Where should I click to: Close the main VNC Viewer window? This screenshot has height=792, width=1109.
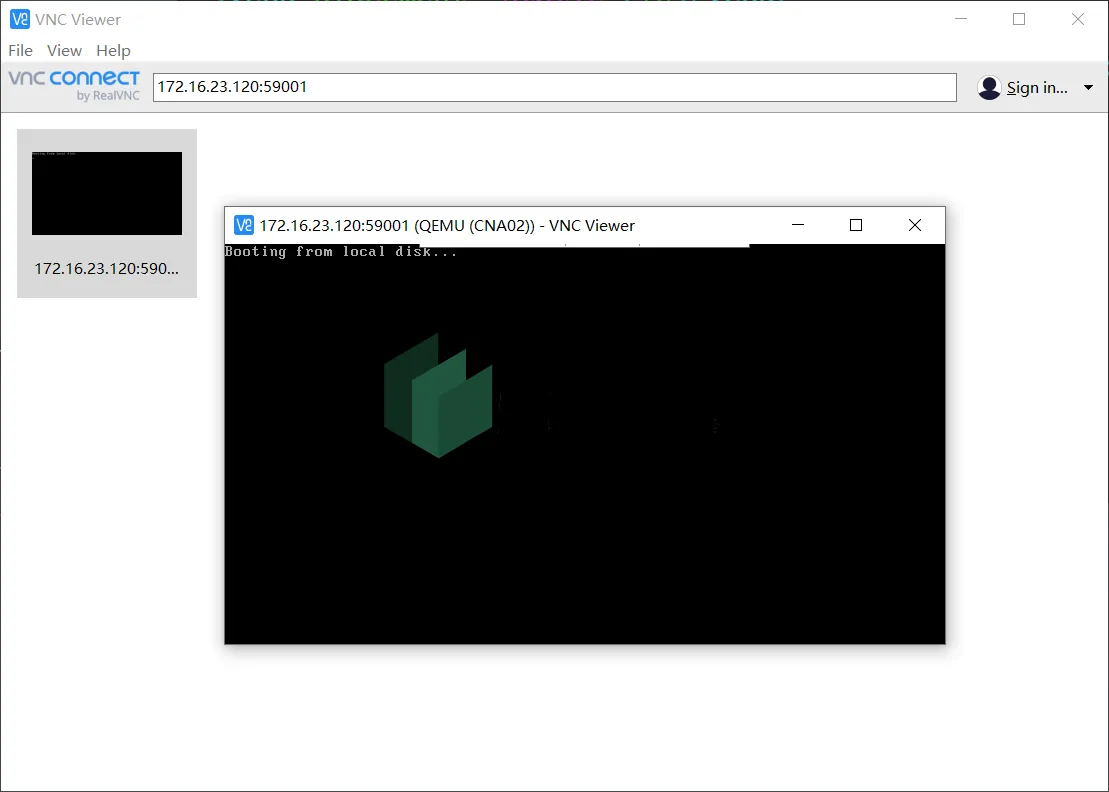(1078, 19)
